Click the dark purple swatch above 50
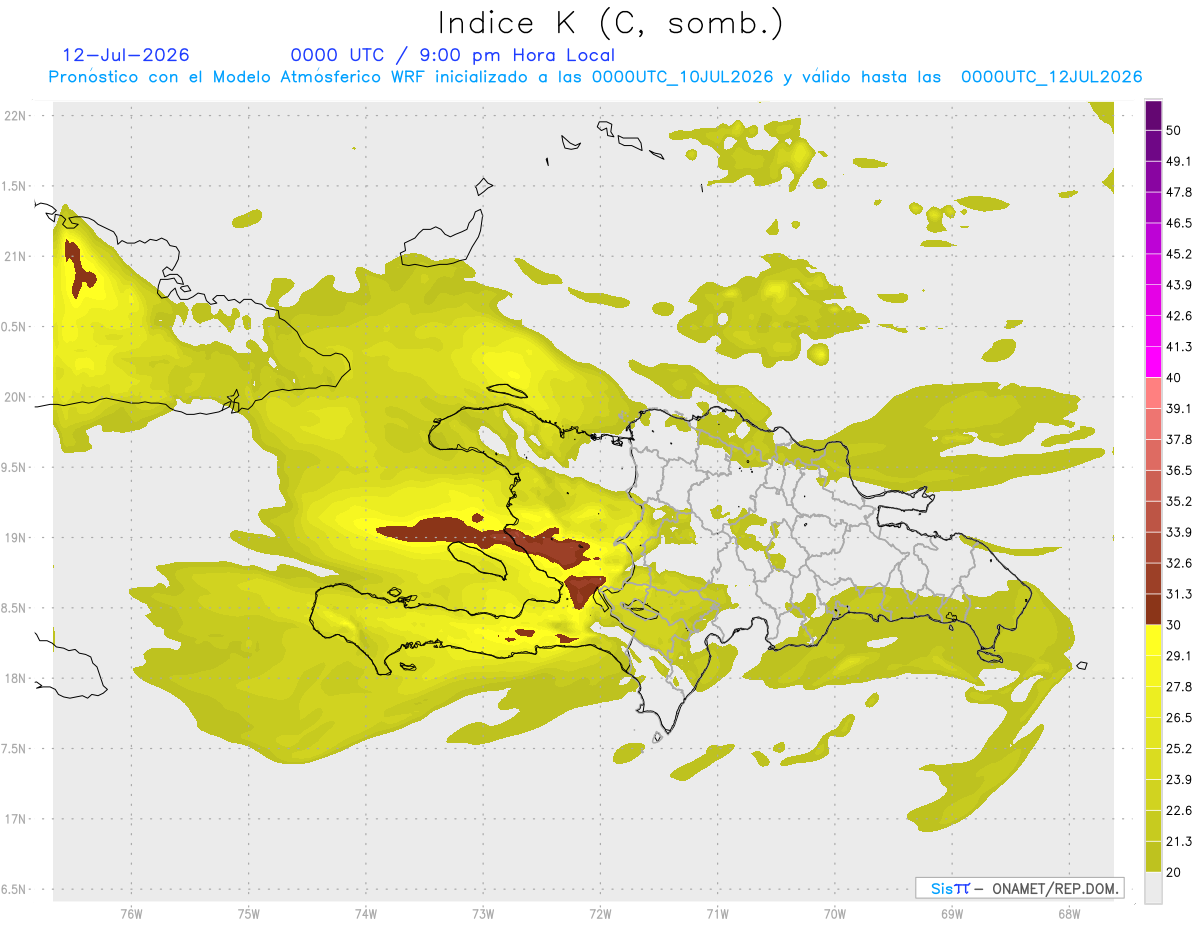The width and height of the screenshot is (1200, 927). pyautogui.click(x=1154, y=115)
